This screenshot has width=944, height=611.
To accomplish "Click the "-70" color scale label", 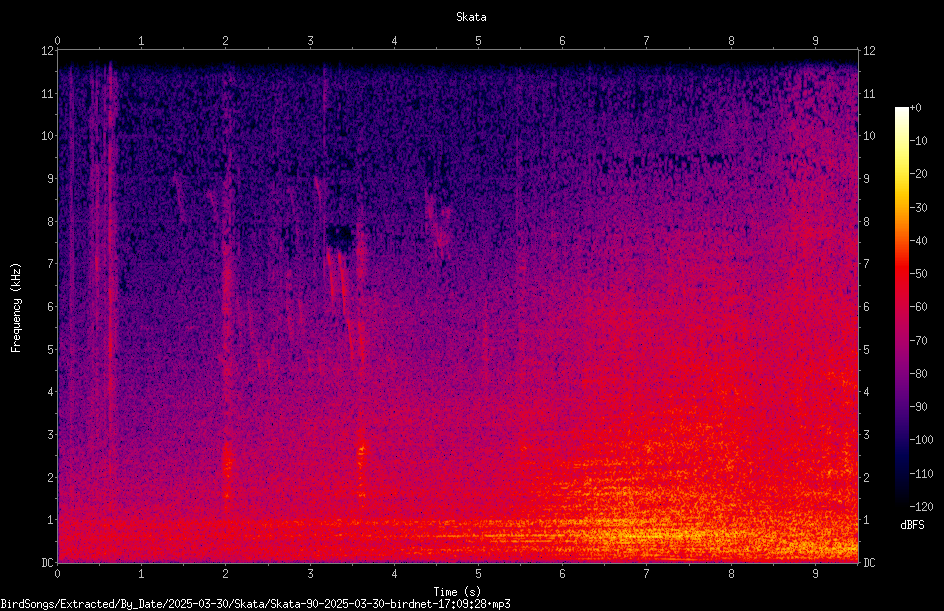I will (x=918, y=341).
